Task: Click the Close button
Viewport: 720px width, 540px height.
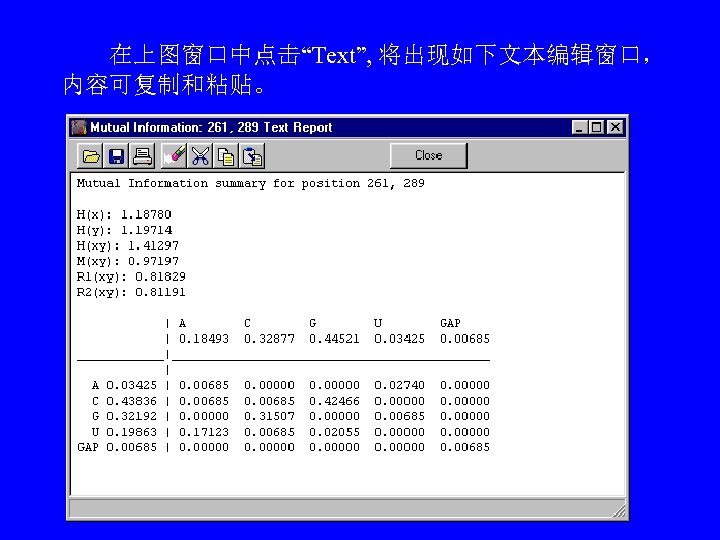Action: pyautogui.click(x=428, y=156)
